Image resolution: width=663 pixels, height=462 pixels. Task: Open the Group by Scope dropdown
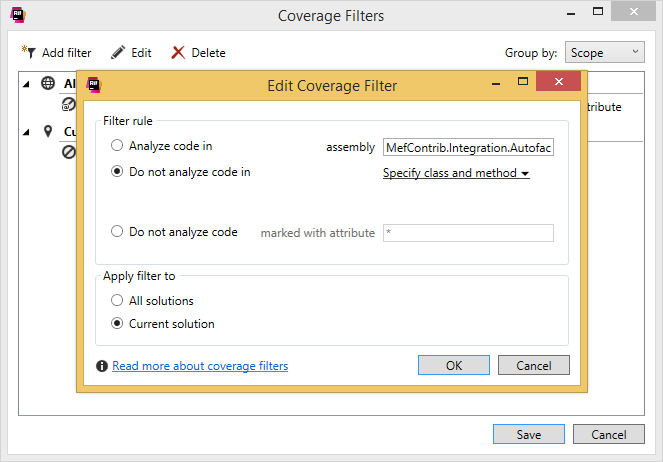pos(605,52)
